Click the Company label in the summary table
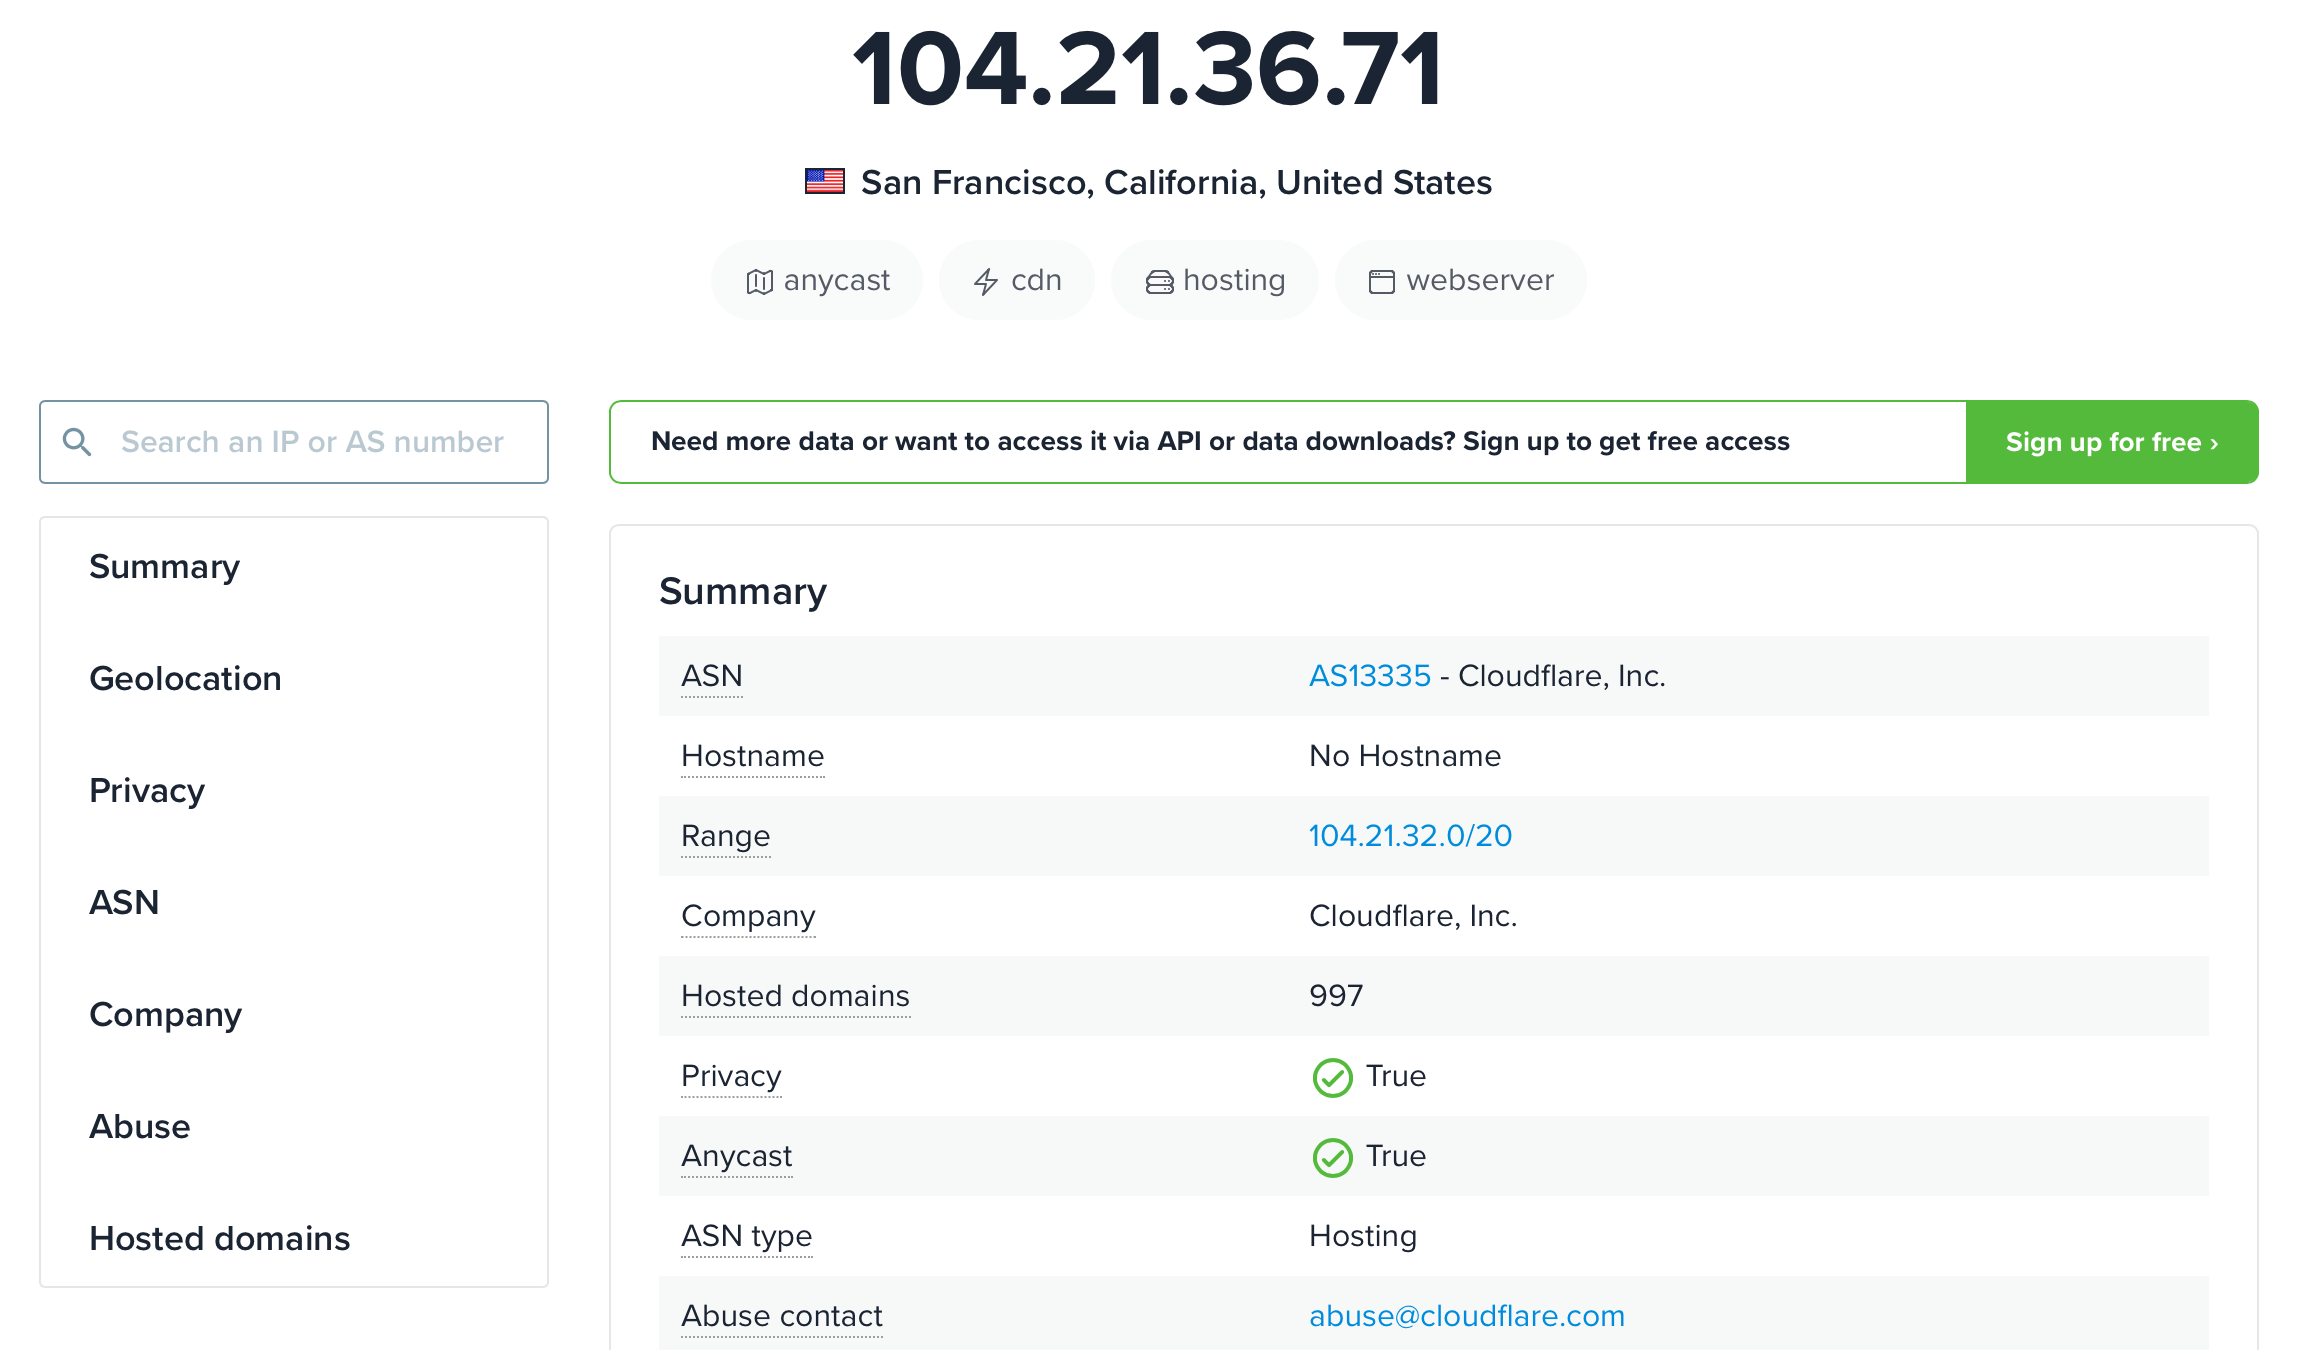2304x1350 pixels. pos(748,917)
